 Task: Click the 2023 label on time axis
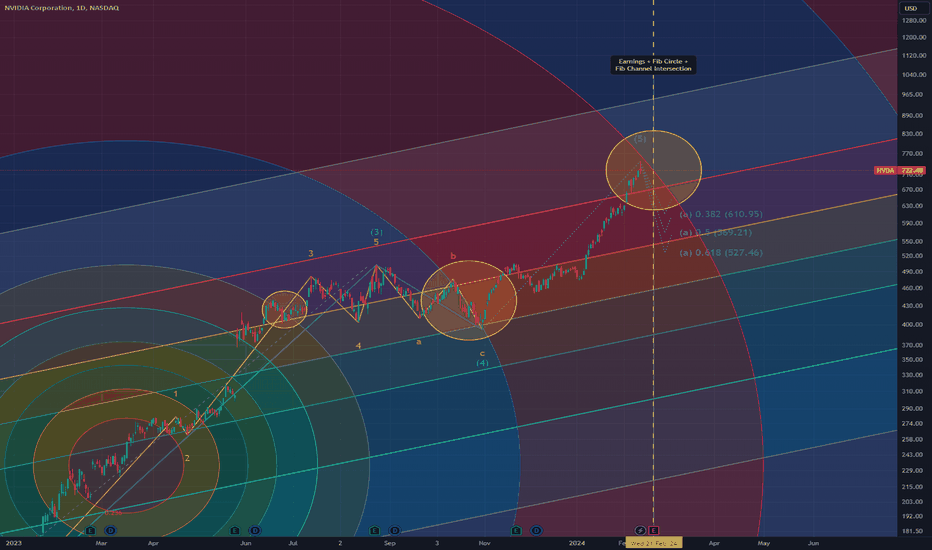pos(13,543)
